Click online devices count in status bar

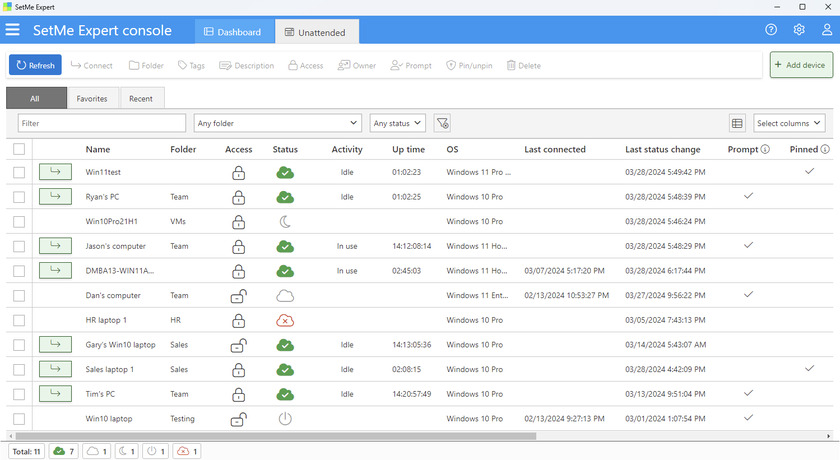[64, 451]
